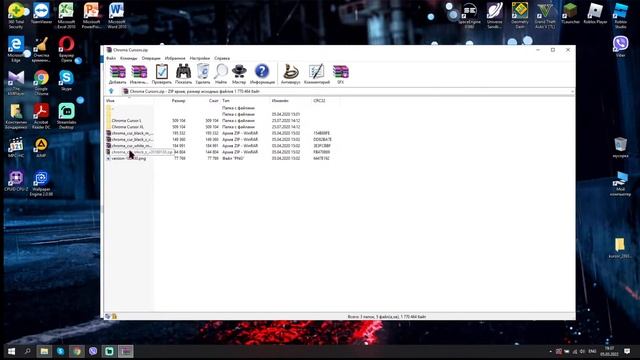Screen dimensions: 640x360
Task: Click the 'Файл PNG' type cell
Action: (233, 158)
